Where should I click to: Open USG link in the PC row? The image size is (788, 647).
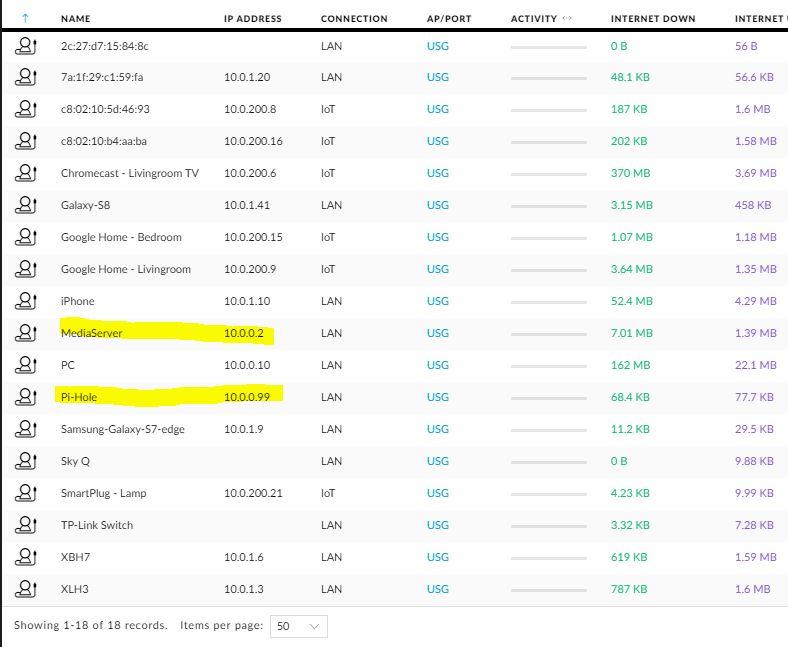tap(438, 365)
